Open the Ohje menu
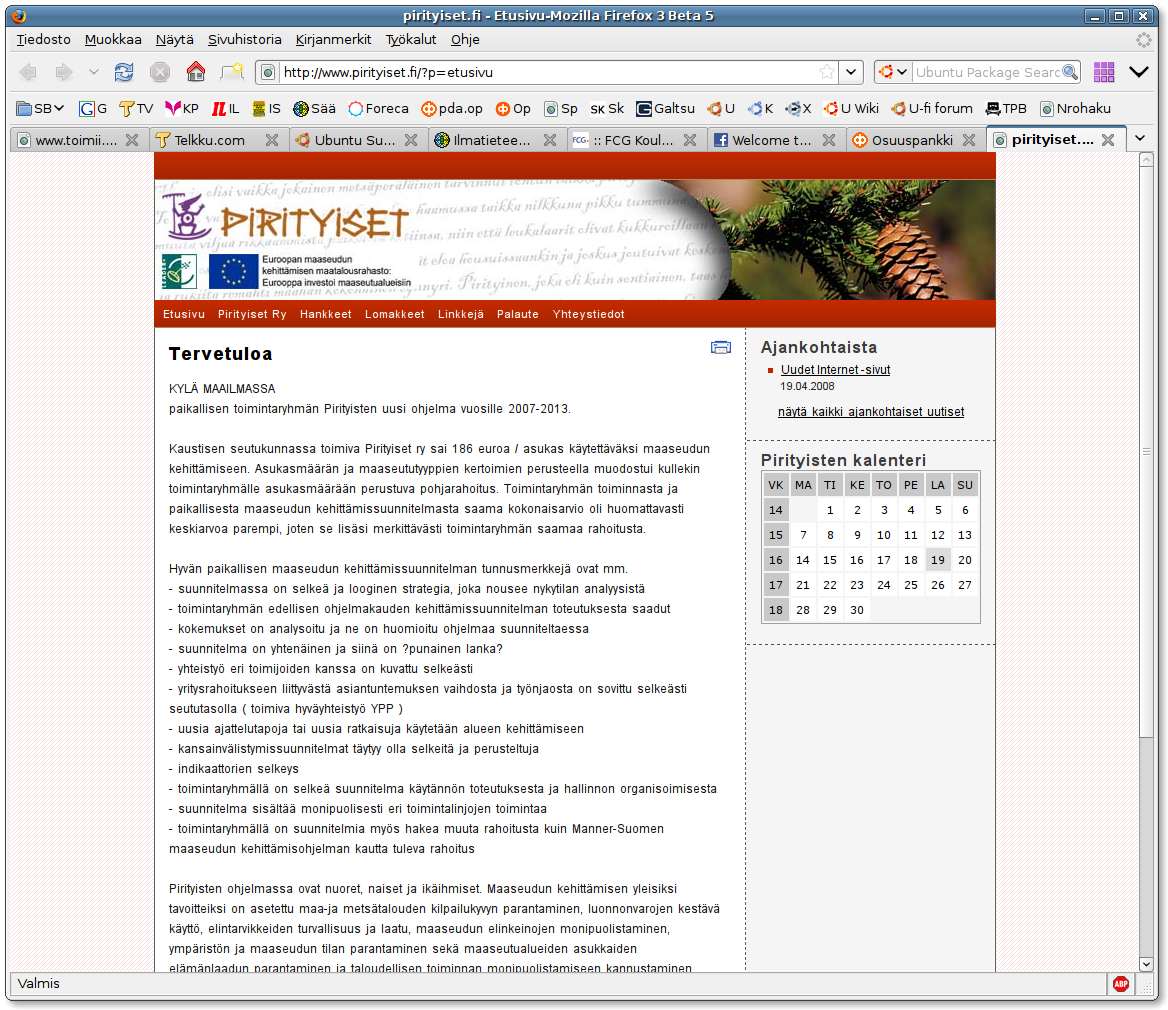This screenshot has width=1168, height=1010. pos(465,39)
